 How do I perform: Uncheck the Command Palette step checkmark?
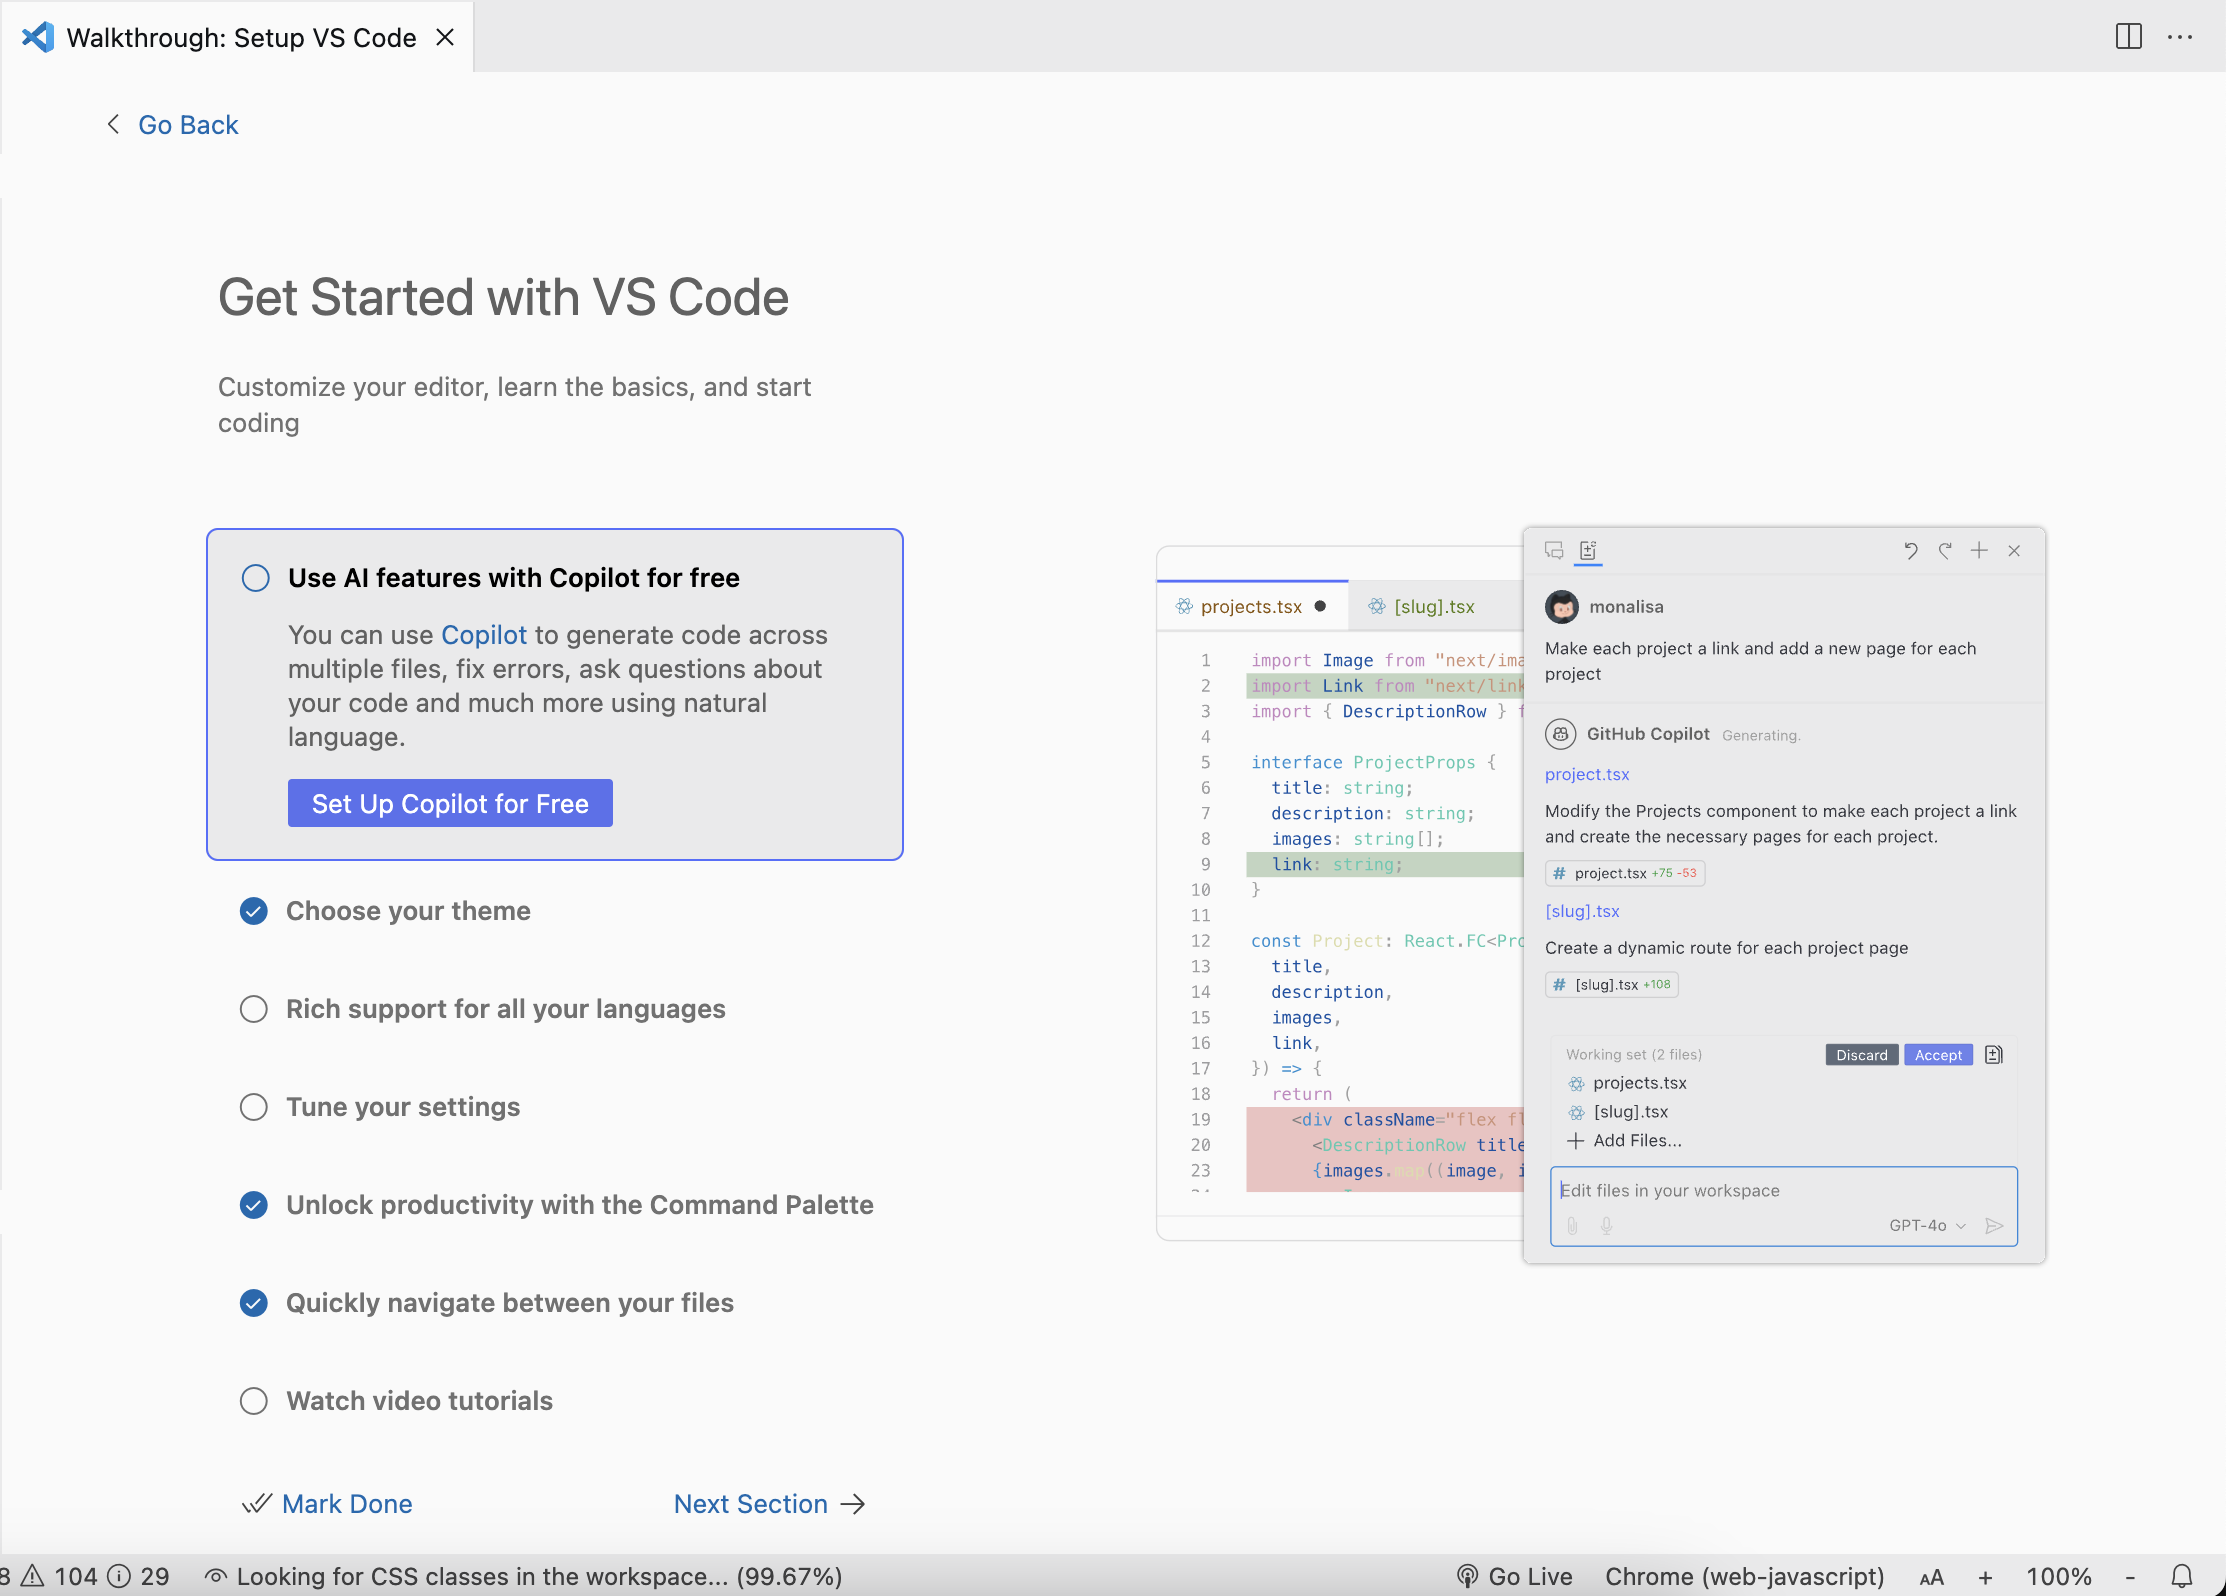(254, 1205)
